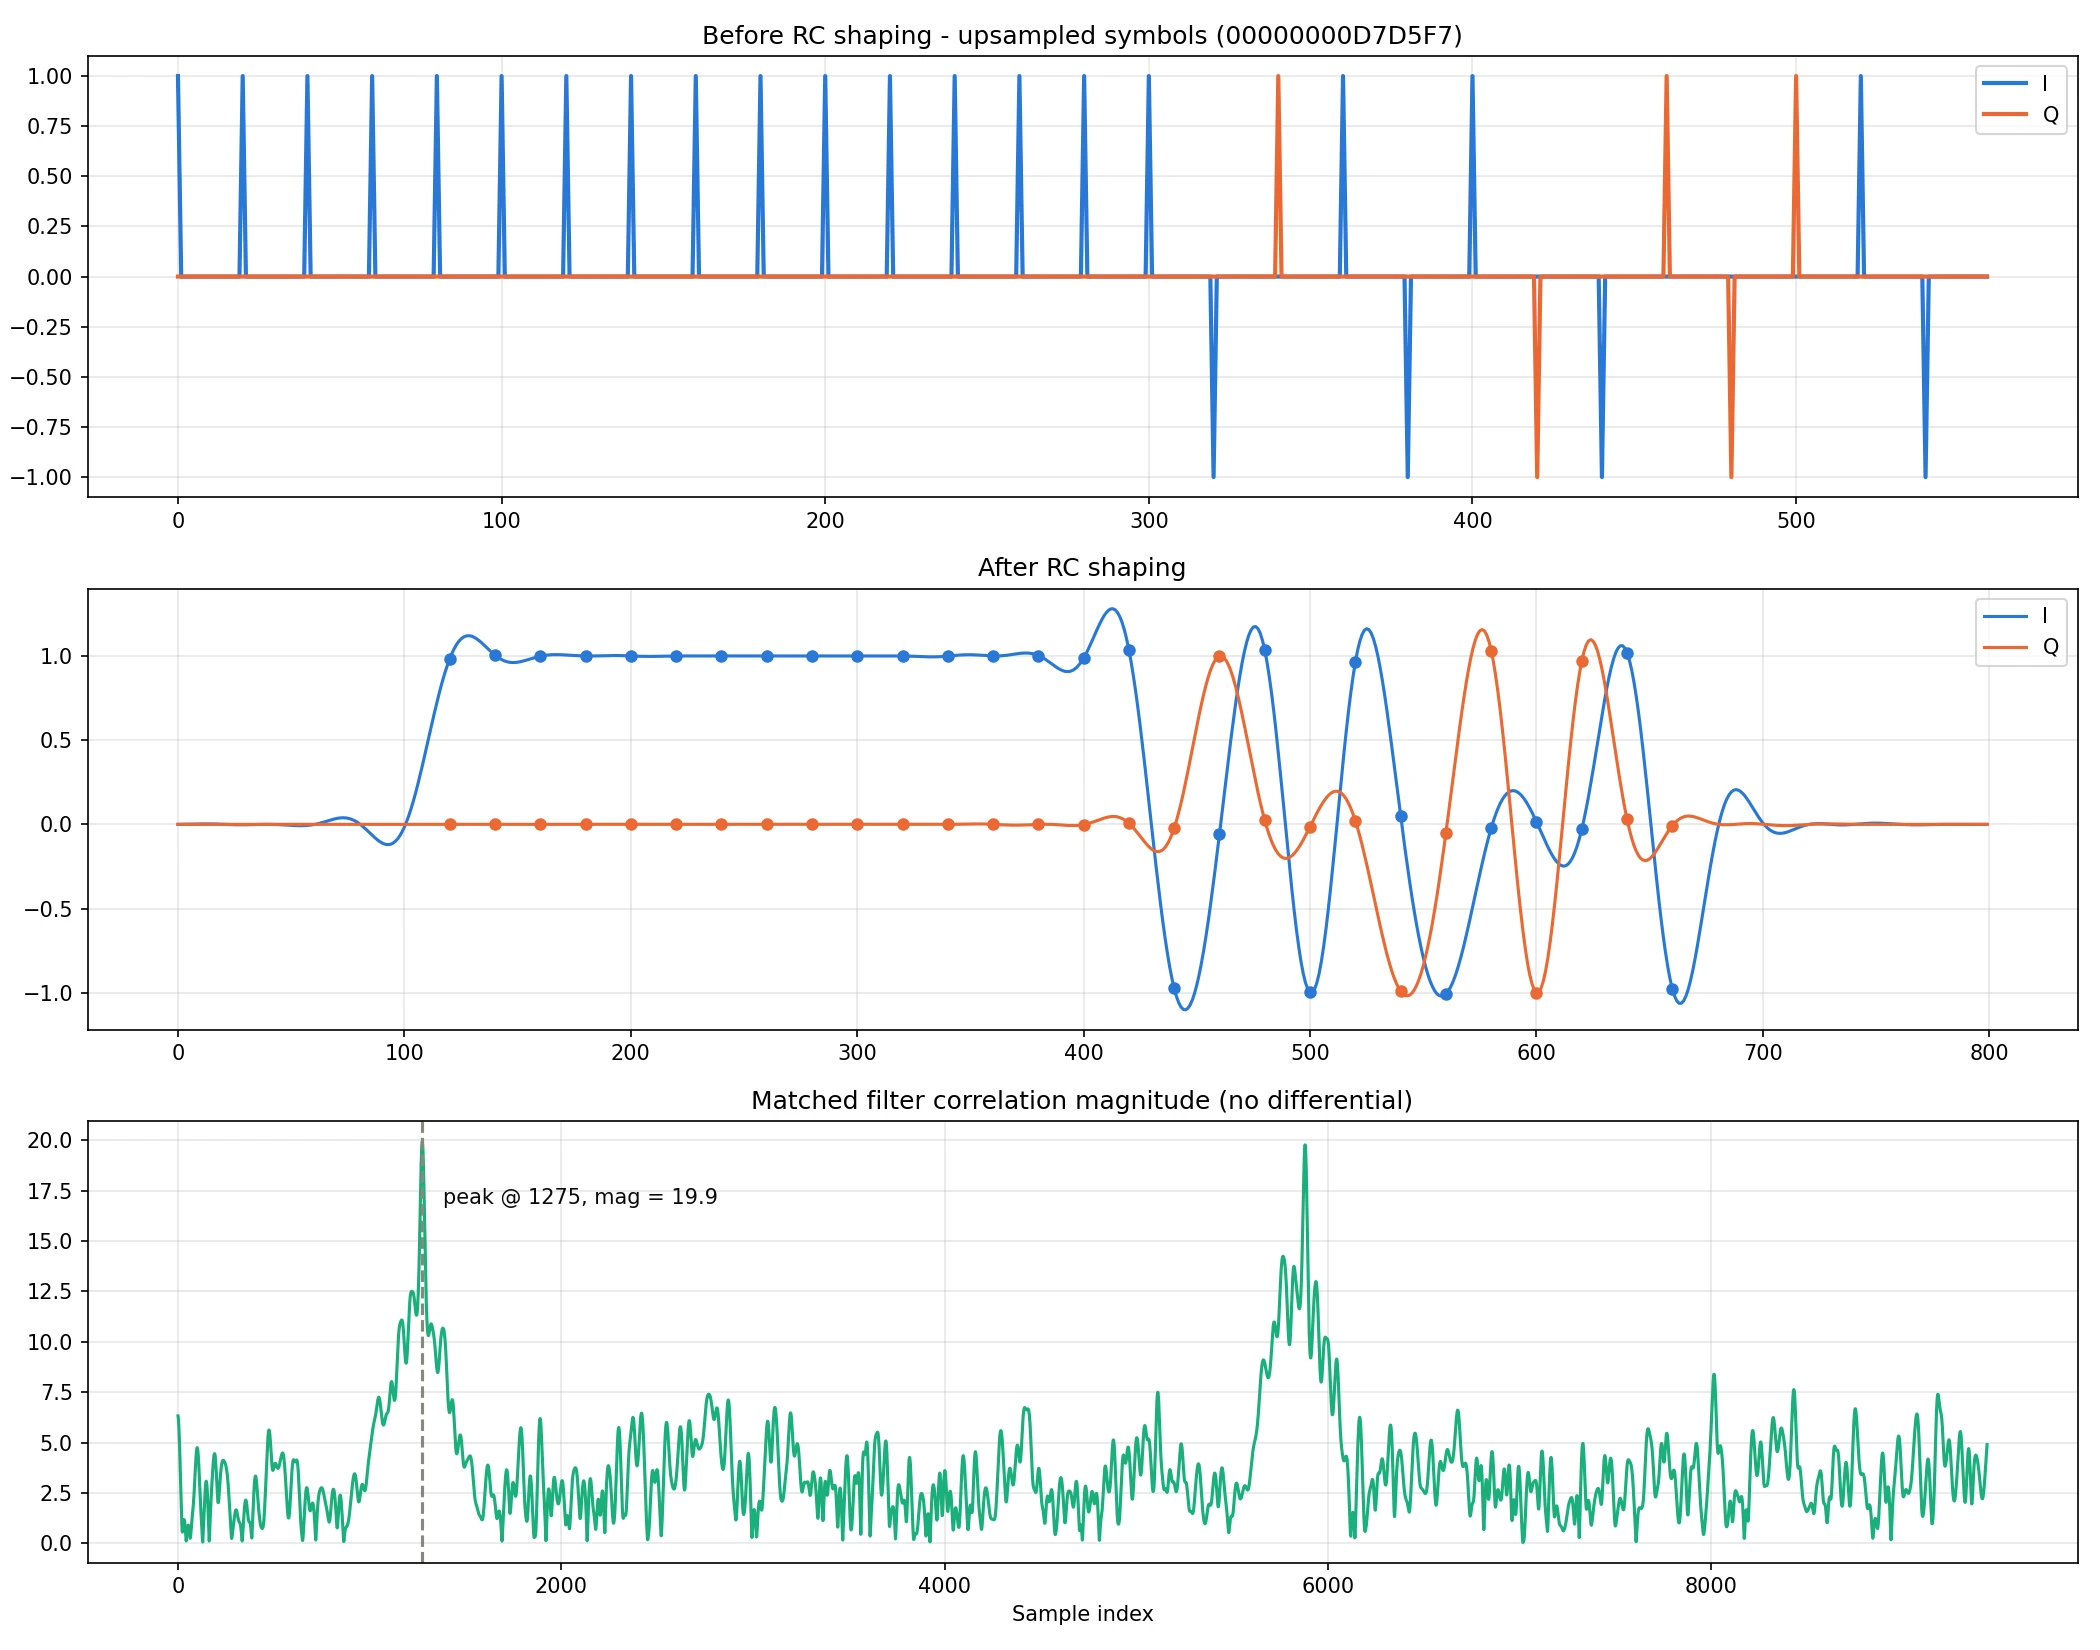Click the 'Before RC shaping - upsampled symbols' title
Image resolution: width=2100 pixels, height=1650 pixels.
(x=1082, y=36)
